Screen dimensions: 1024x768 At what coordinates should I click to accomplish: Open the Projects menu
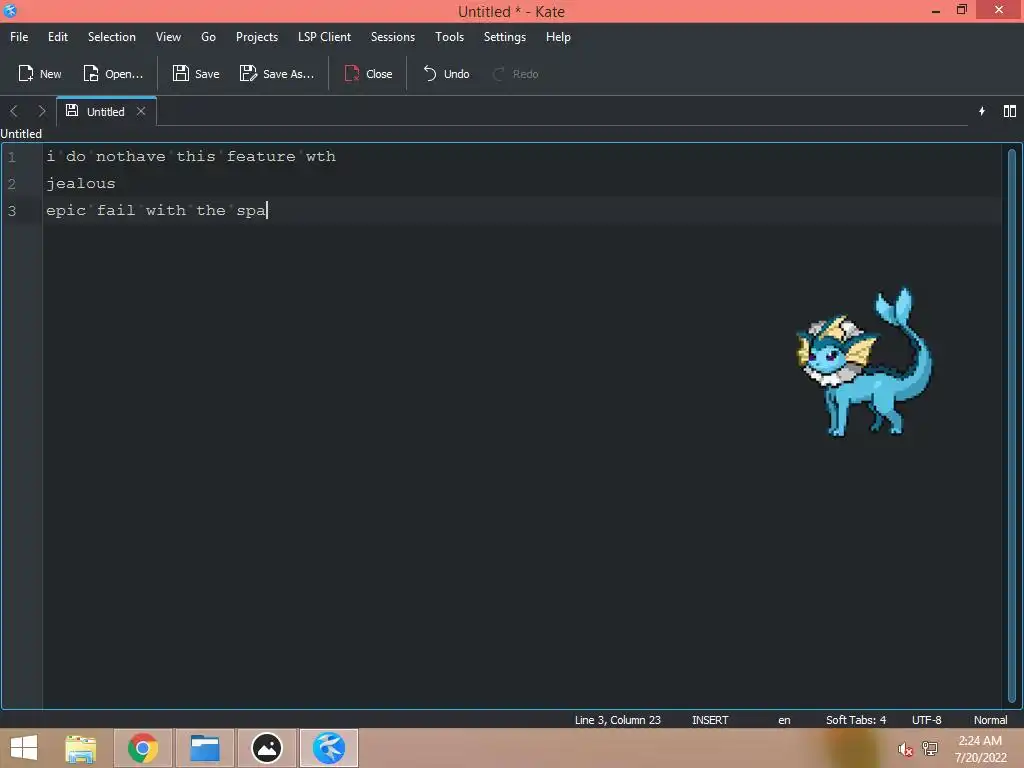[x=257, y=37]
